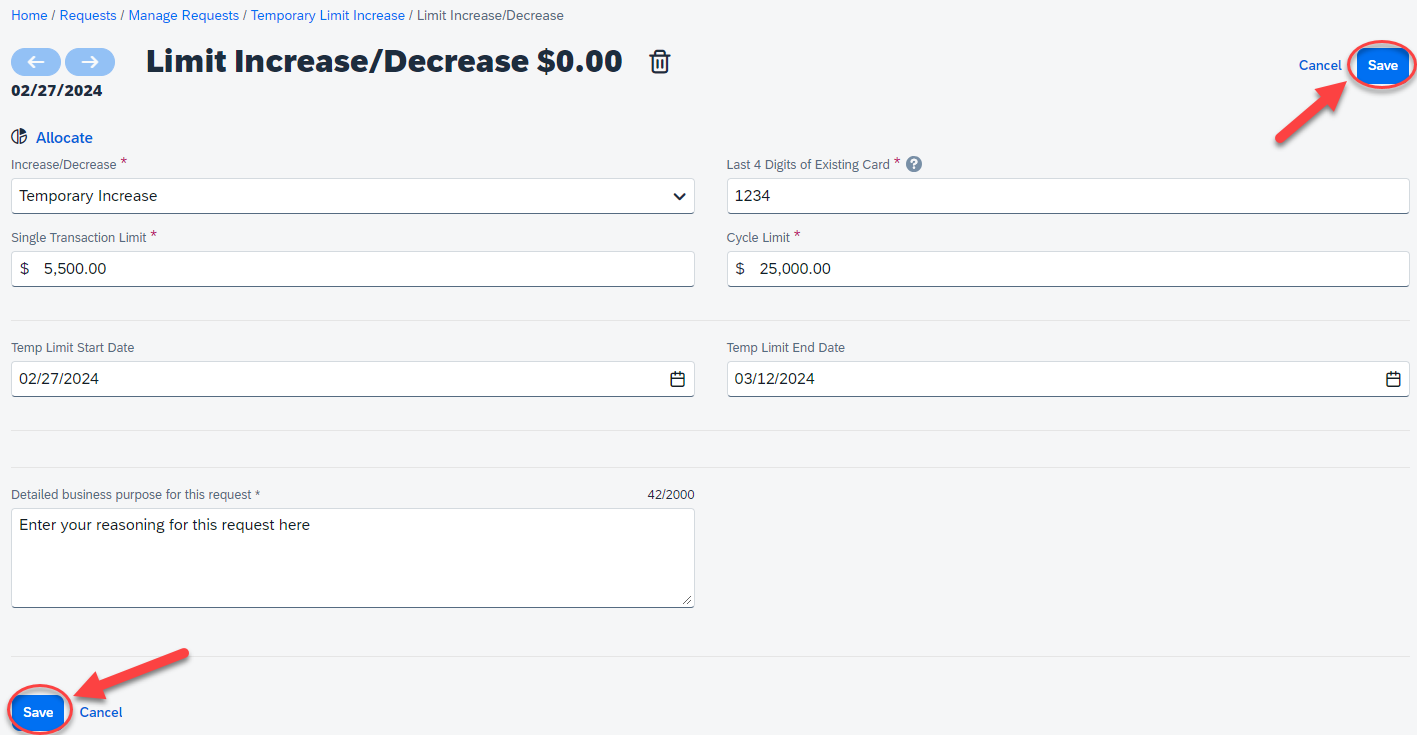Open calendar picker for Temp Limit Start Date

pyautogui.click(x=677, y=379)
